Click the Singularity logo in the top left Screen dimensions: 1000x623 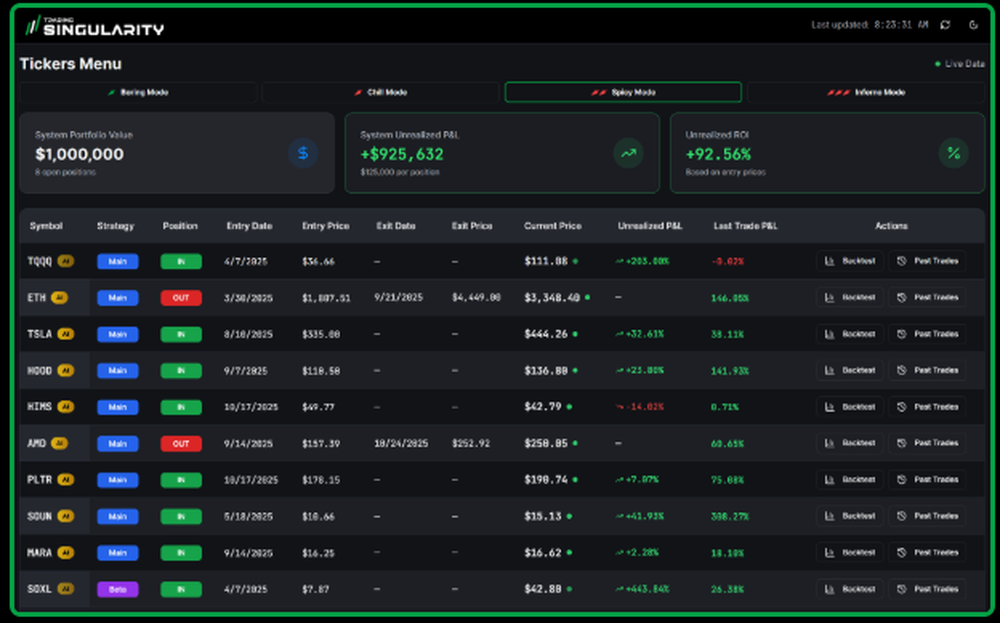pyautogui.click(x=95, y=24)
